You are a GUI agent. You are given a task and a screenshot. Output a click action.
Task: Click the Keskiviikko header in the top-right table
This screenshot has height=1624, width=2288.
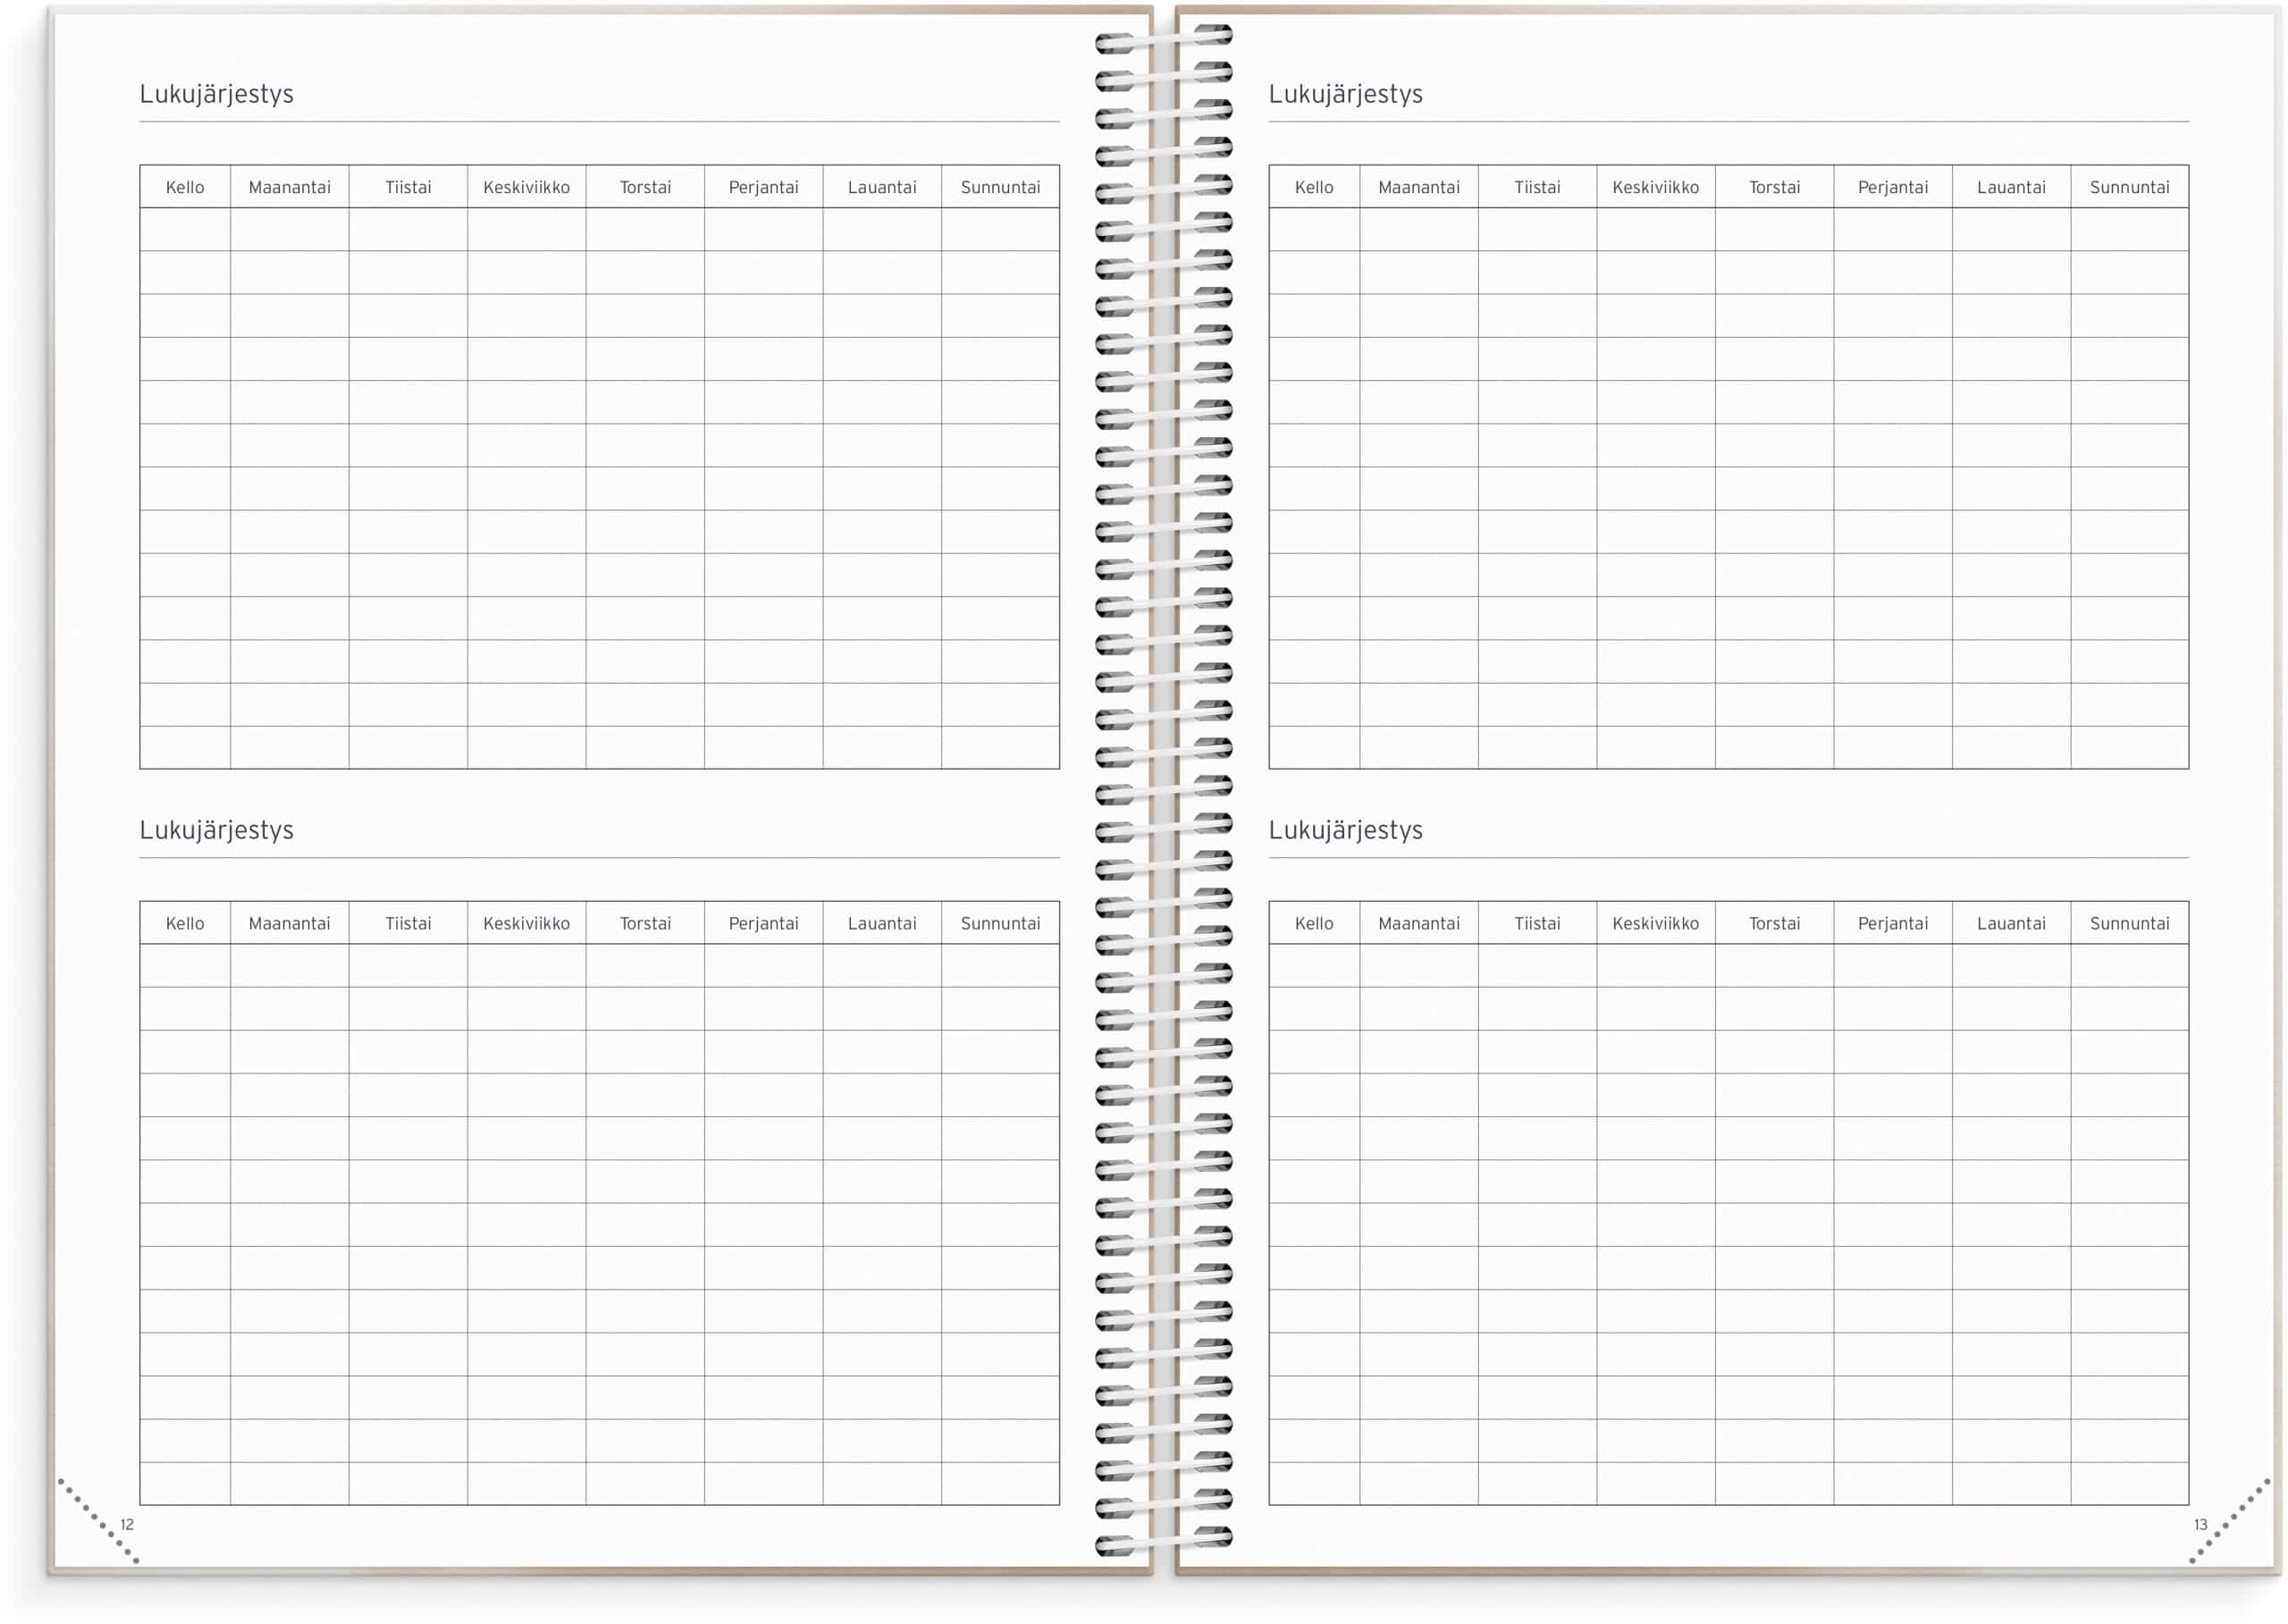click(x=1655, y=187)
